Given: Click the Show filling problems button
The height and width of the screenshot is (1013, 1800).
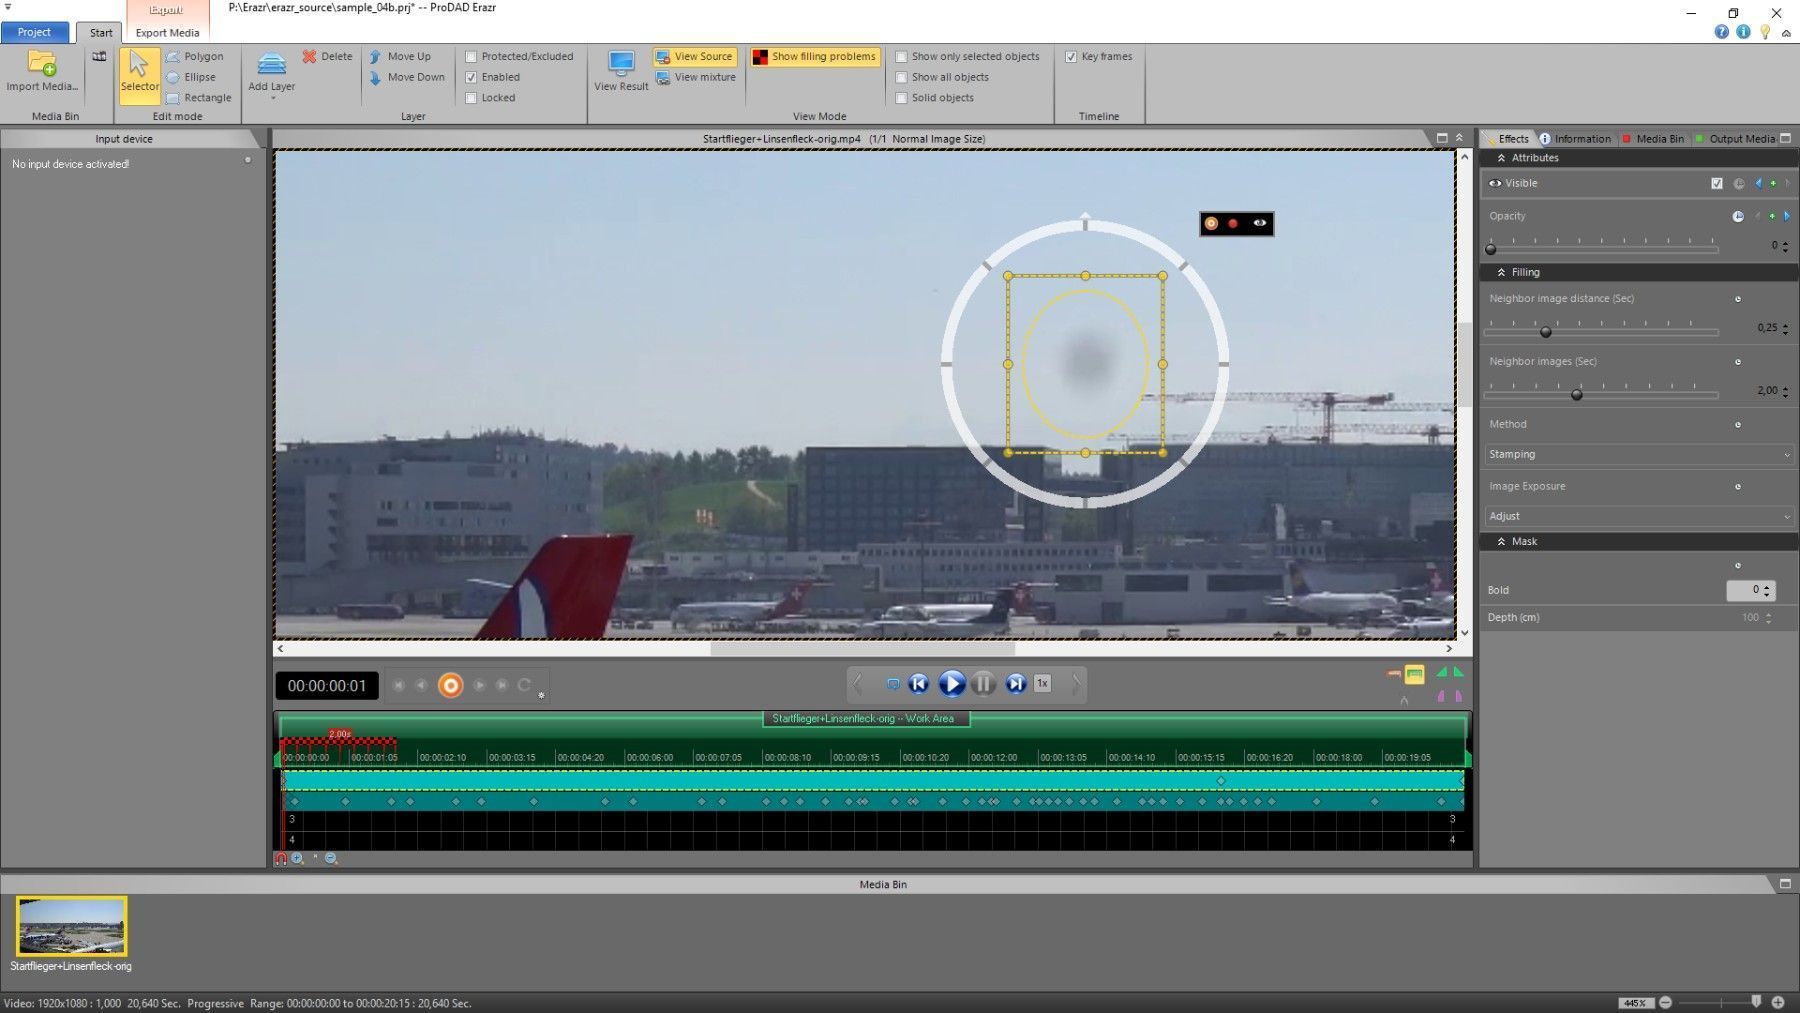Looking at the screenshot, I should click(815, 57).
